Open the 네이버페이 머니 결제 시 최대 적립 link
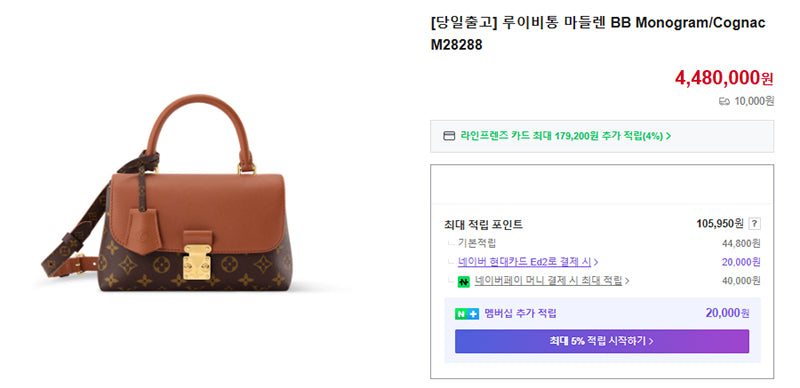The width and height of the screenshot is (800, 388). coord(548,281)
